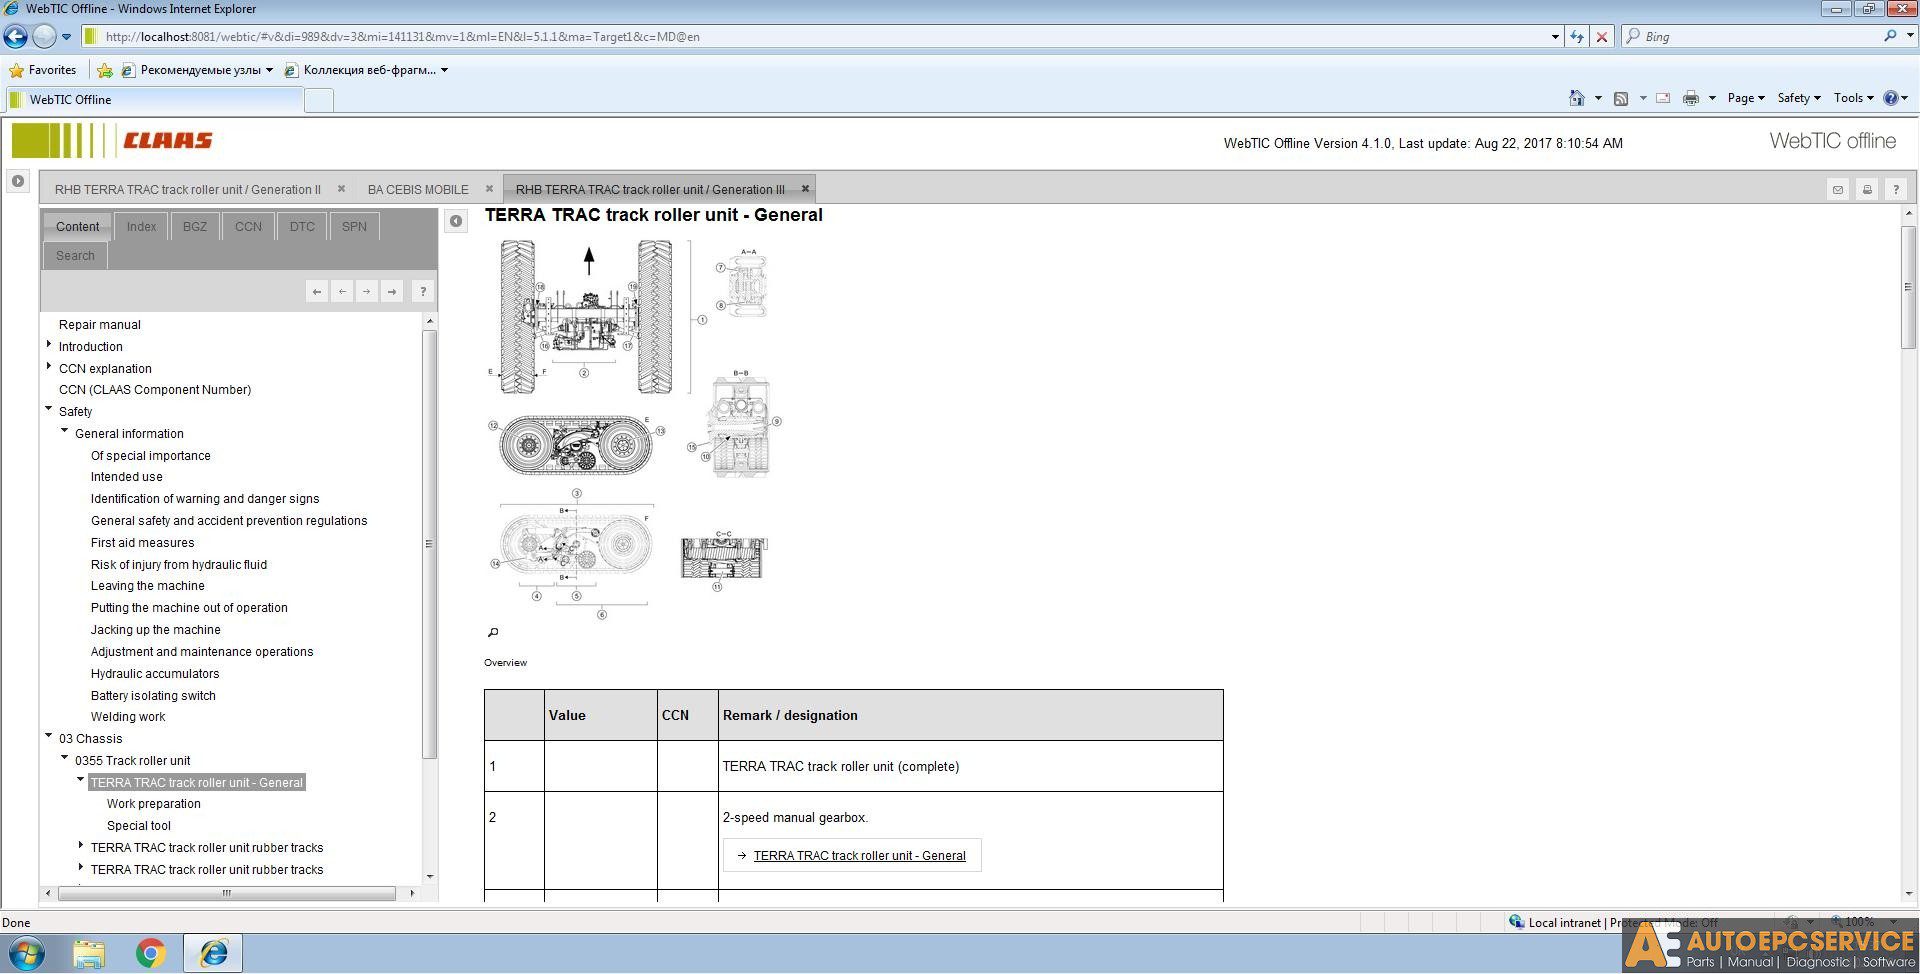Open the IE Page dropdown menu
1920x974 pixels.
tap(1746, 98)
